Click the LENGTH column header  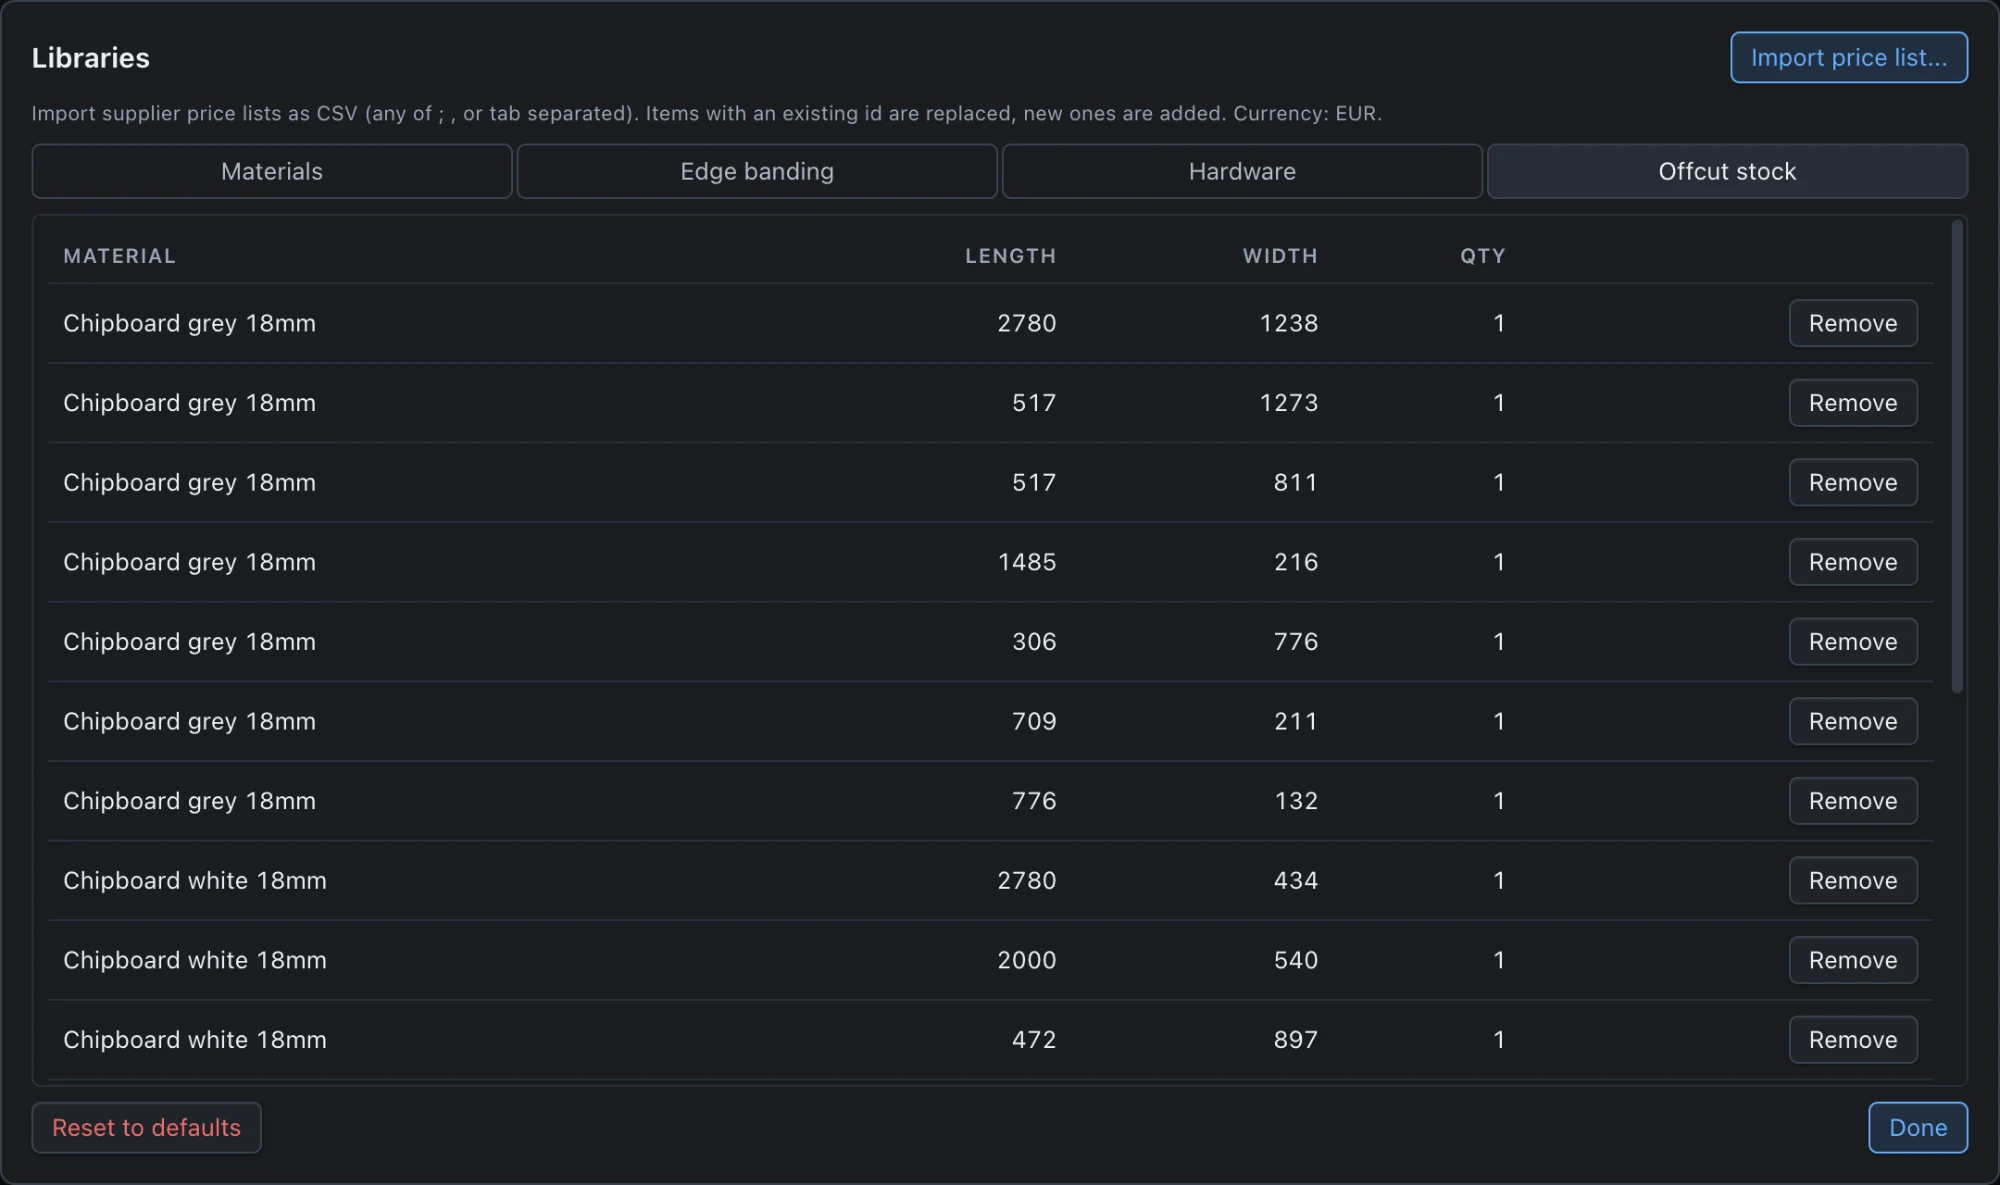(x=1010, y=256)
